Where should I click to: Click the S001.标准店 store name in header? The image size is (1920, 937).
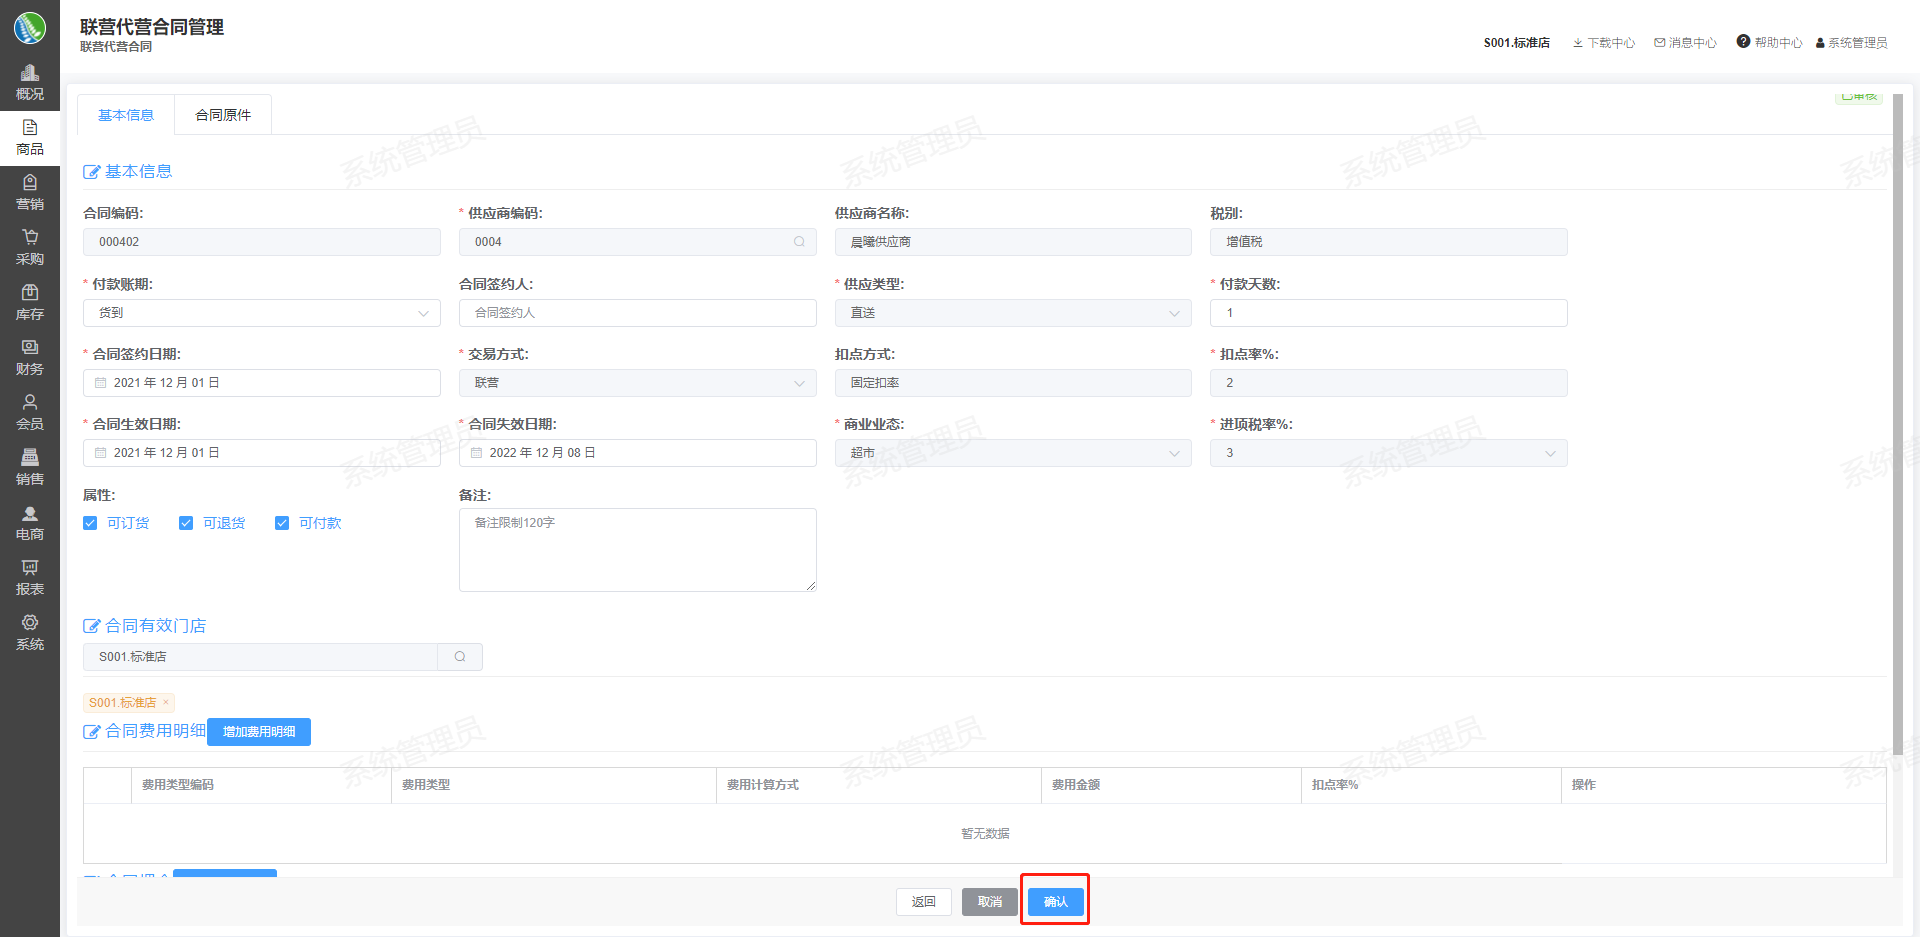pos(1517,43)
